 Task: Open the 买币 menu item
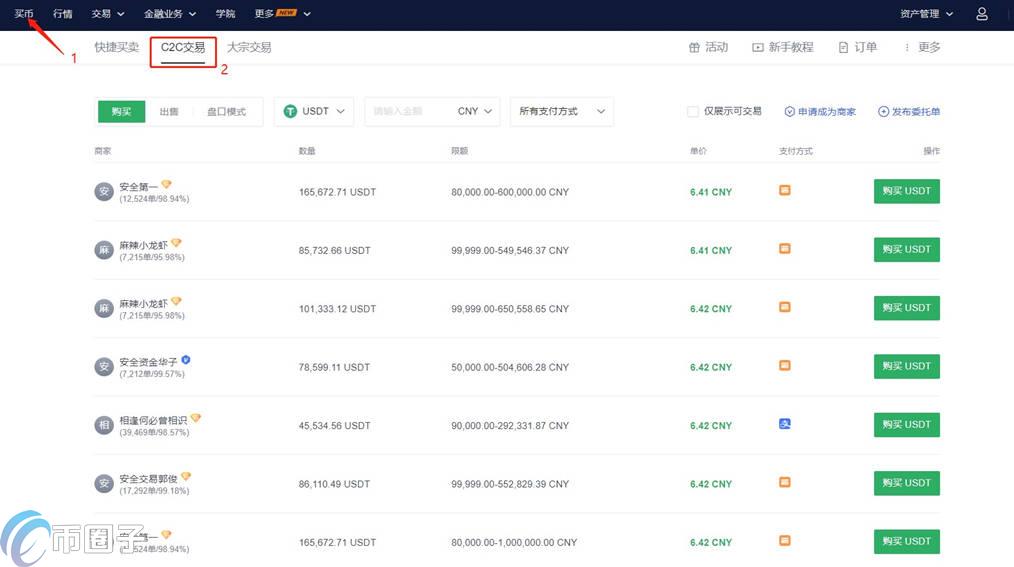pyautogui.click(x=24, y=14)
